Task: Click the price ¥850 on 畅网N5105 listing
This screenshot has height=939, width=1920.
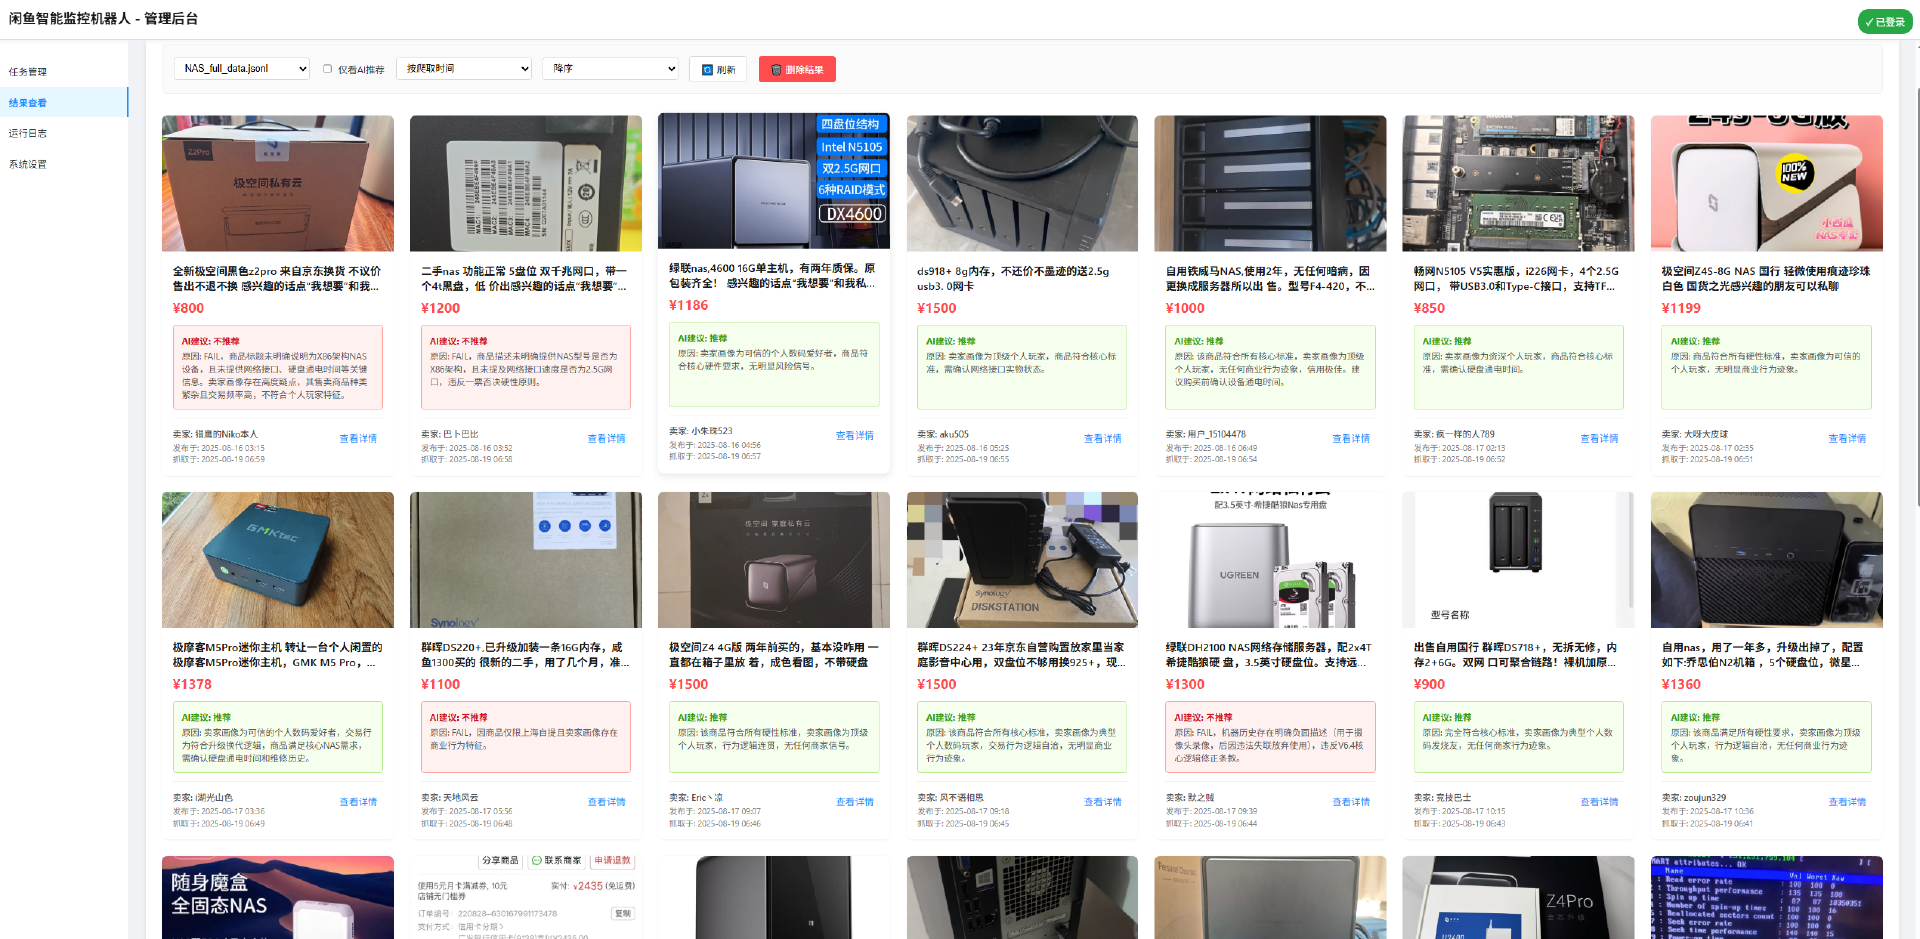Action: [1429, 308]
